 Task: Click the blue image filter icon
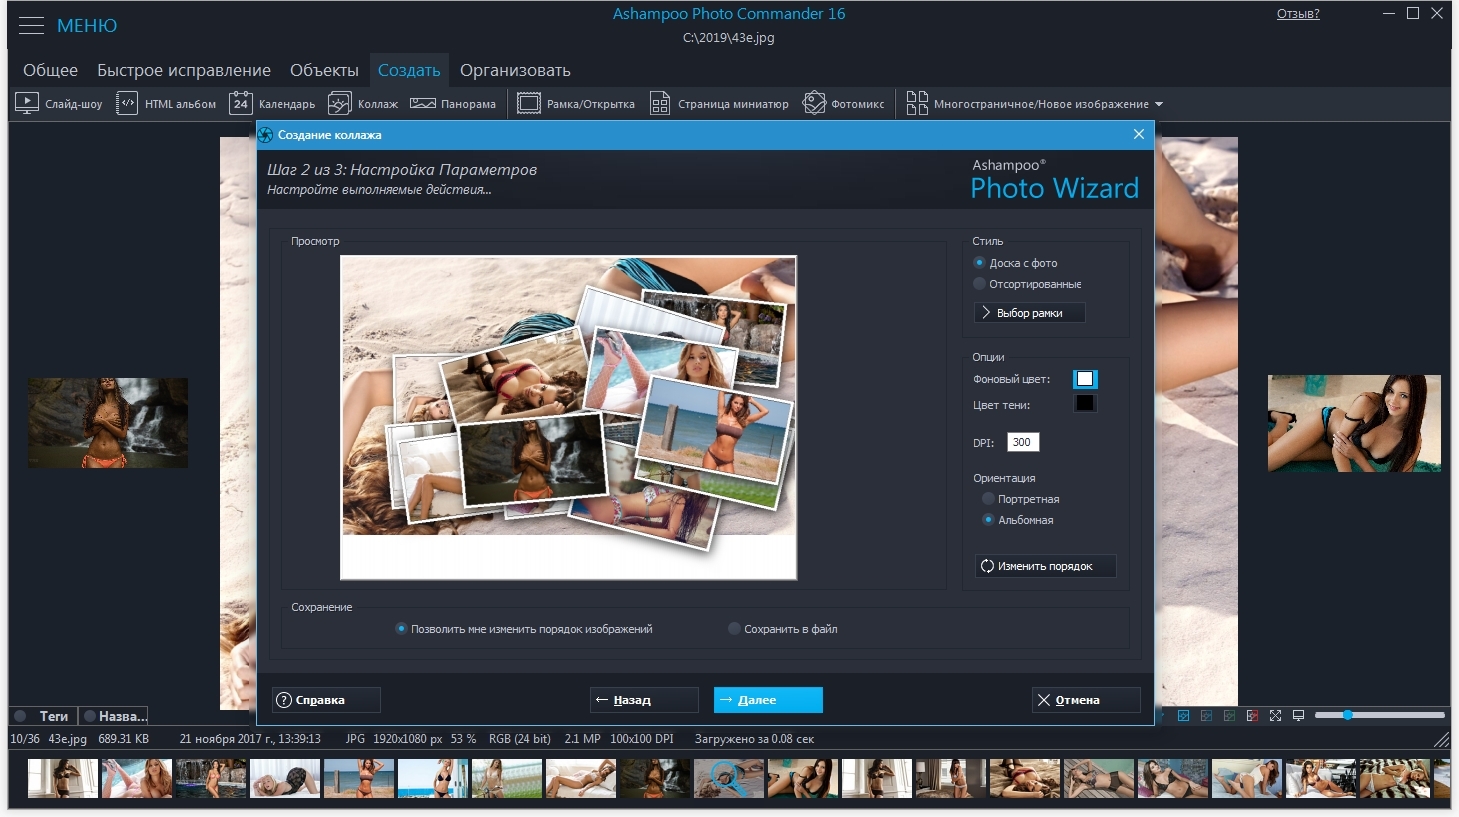pos(1183,716)
